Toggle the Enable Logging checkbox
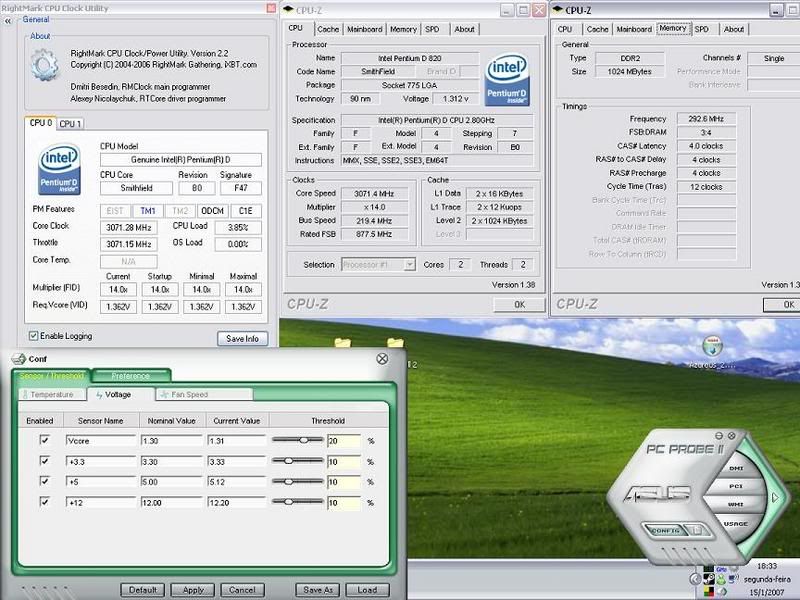Image resolution: width=800 pixels, height=600 pixels. [34, 336]
